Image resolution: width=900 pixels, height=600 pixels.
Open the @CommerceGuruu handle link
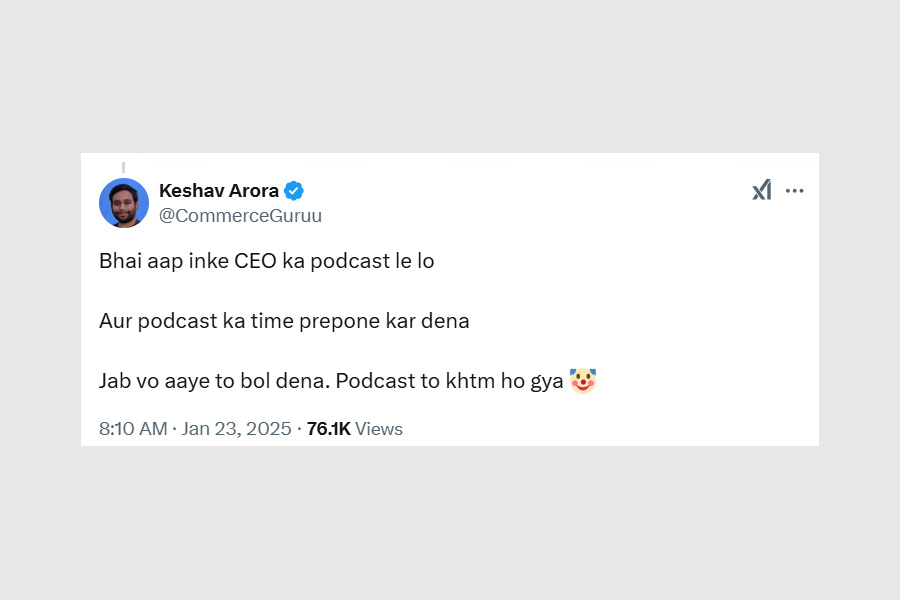coord(240,216)
